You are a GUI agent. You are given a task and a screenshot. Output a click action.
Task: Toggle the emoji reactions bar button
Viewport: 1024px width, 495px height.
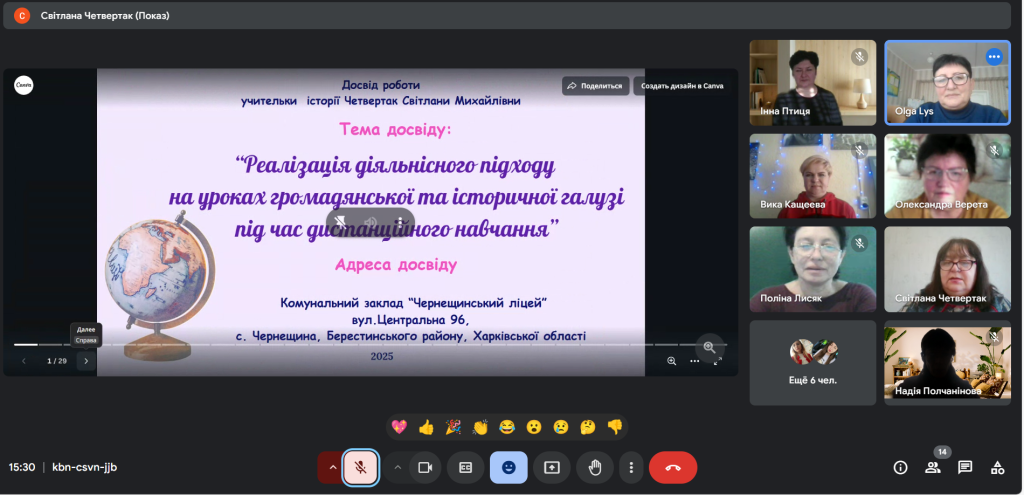click(x=509, y=468)
